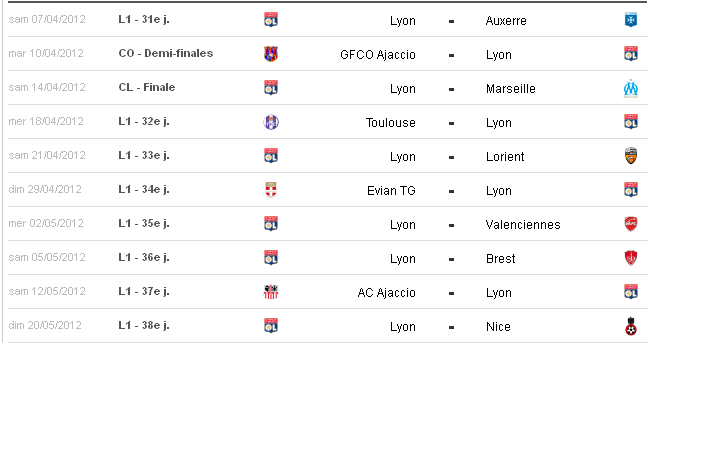Viewport: 720px width, 450px height.
Task: Click the Auxerre club crest icon
Action: pyautogui.click(x=631, y=20)
